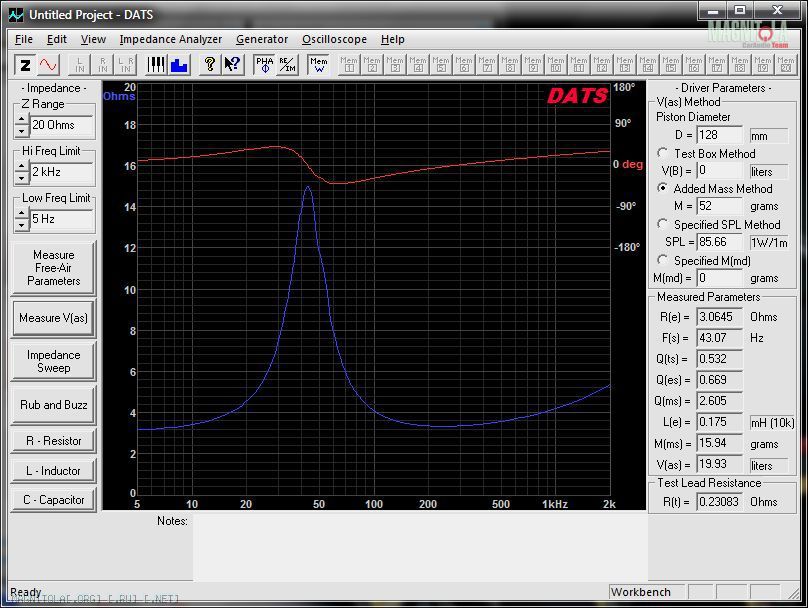
Task: Click the V(as) value 19.93 field
Action: pyautogui.click(x=719, y=464)
